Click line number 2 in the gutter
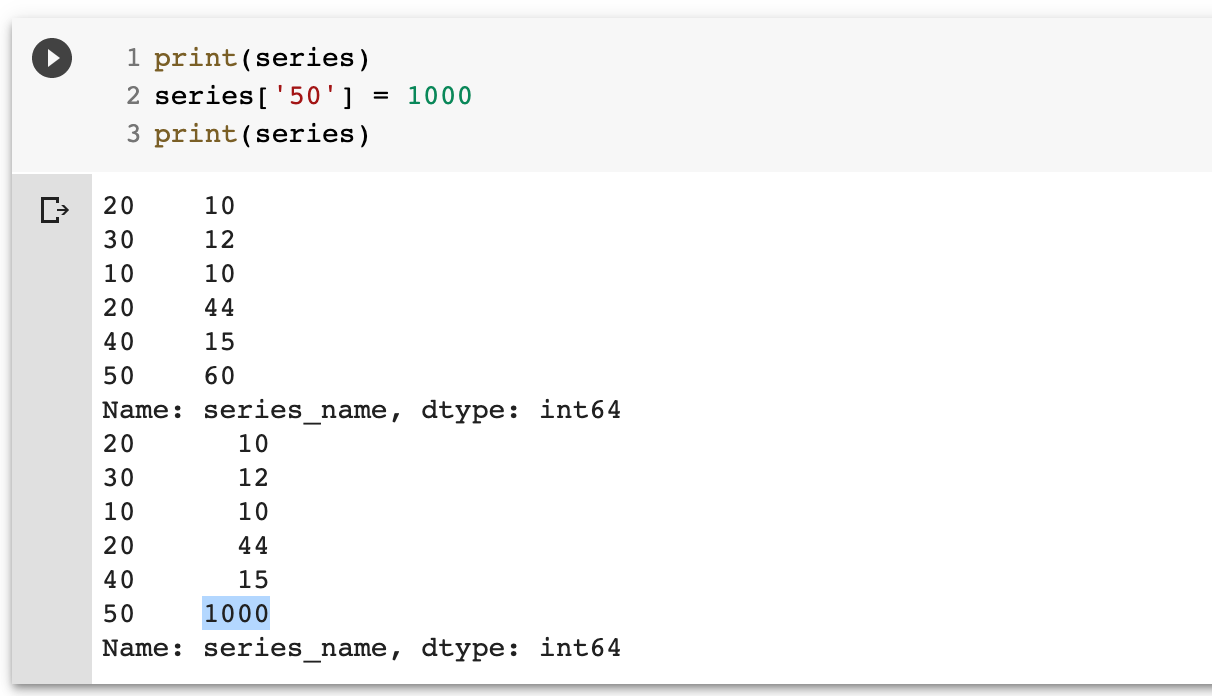 coord(131,95)
